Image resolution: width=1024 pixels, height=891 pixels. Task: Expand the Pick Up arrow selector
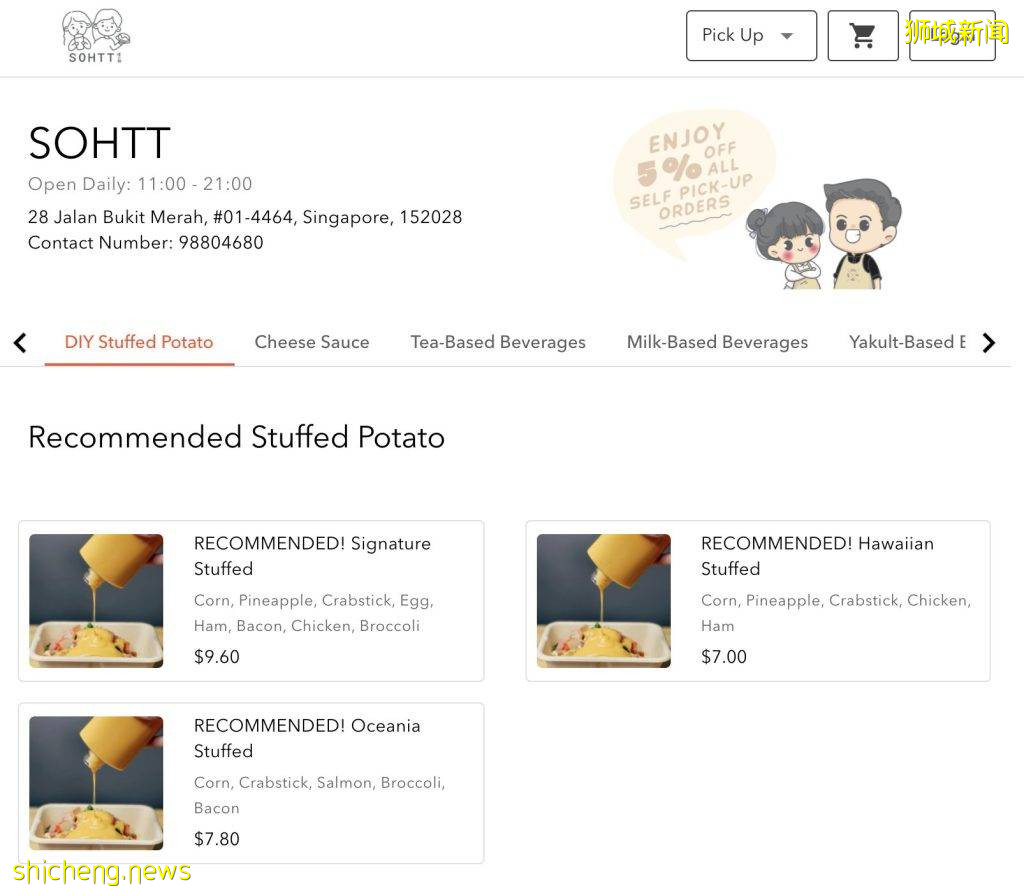[785, 35]
